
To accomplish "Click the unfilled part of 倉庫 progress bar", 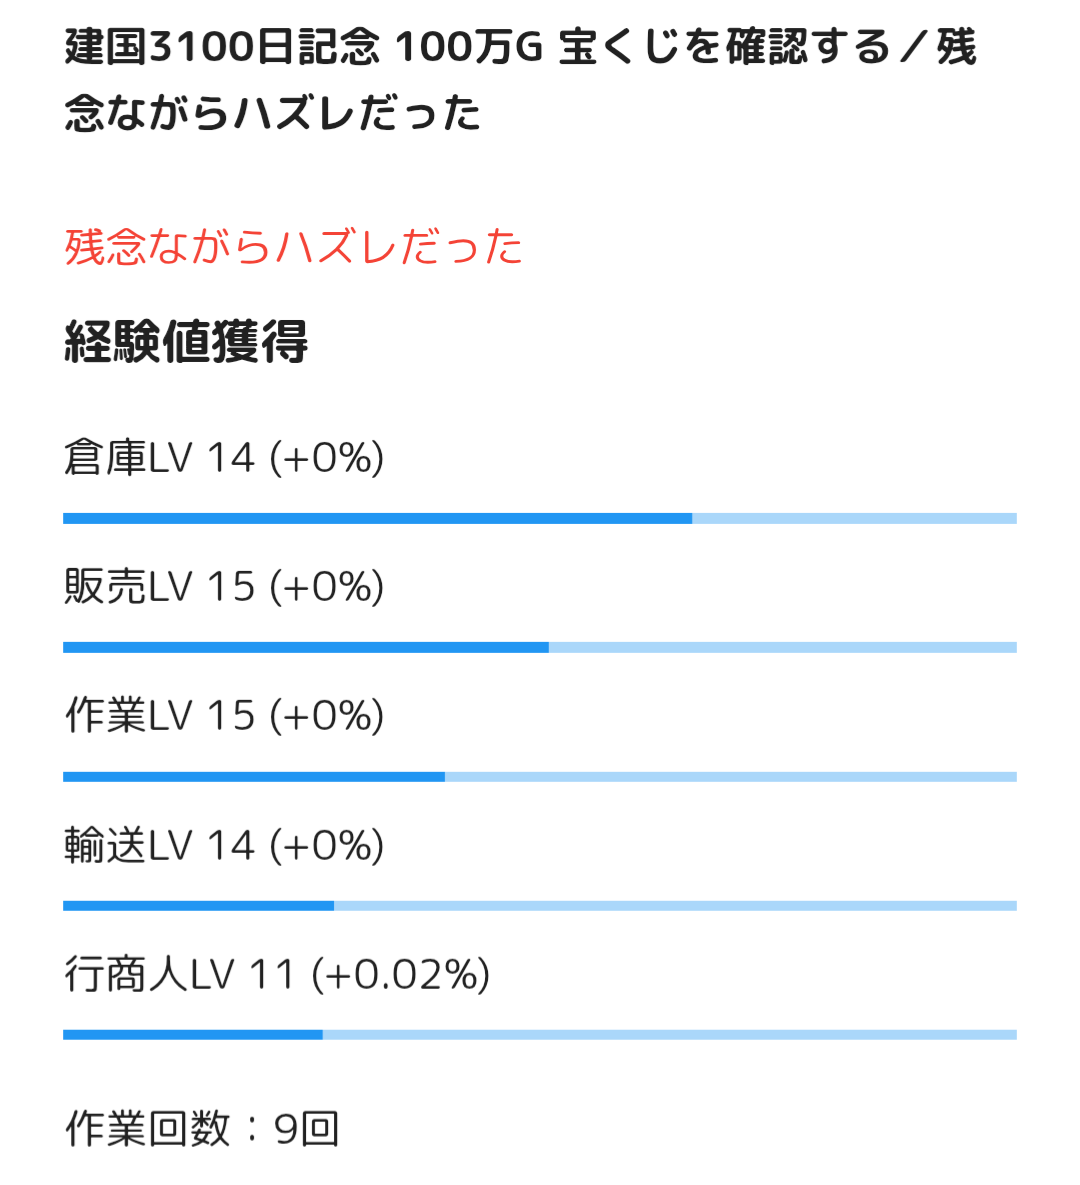I will pos(854,518).
